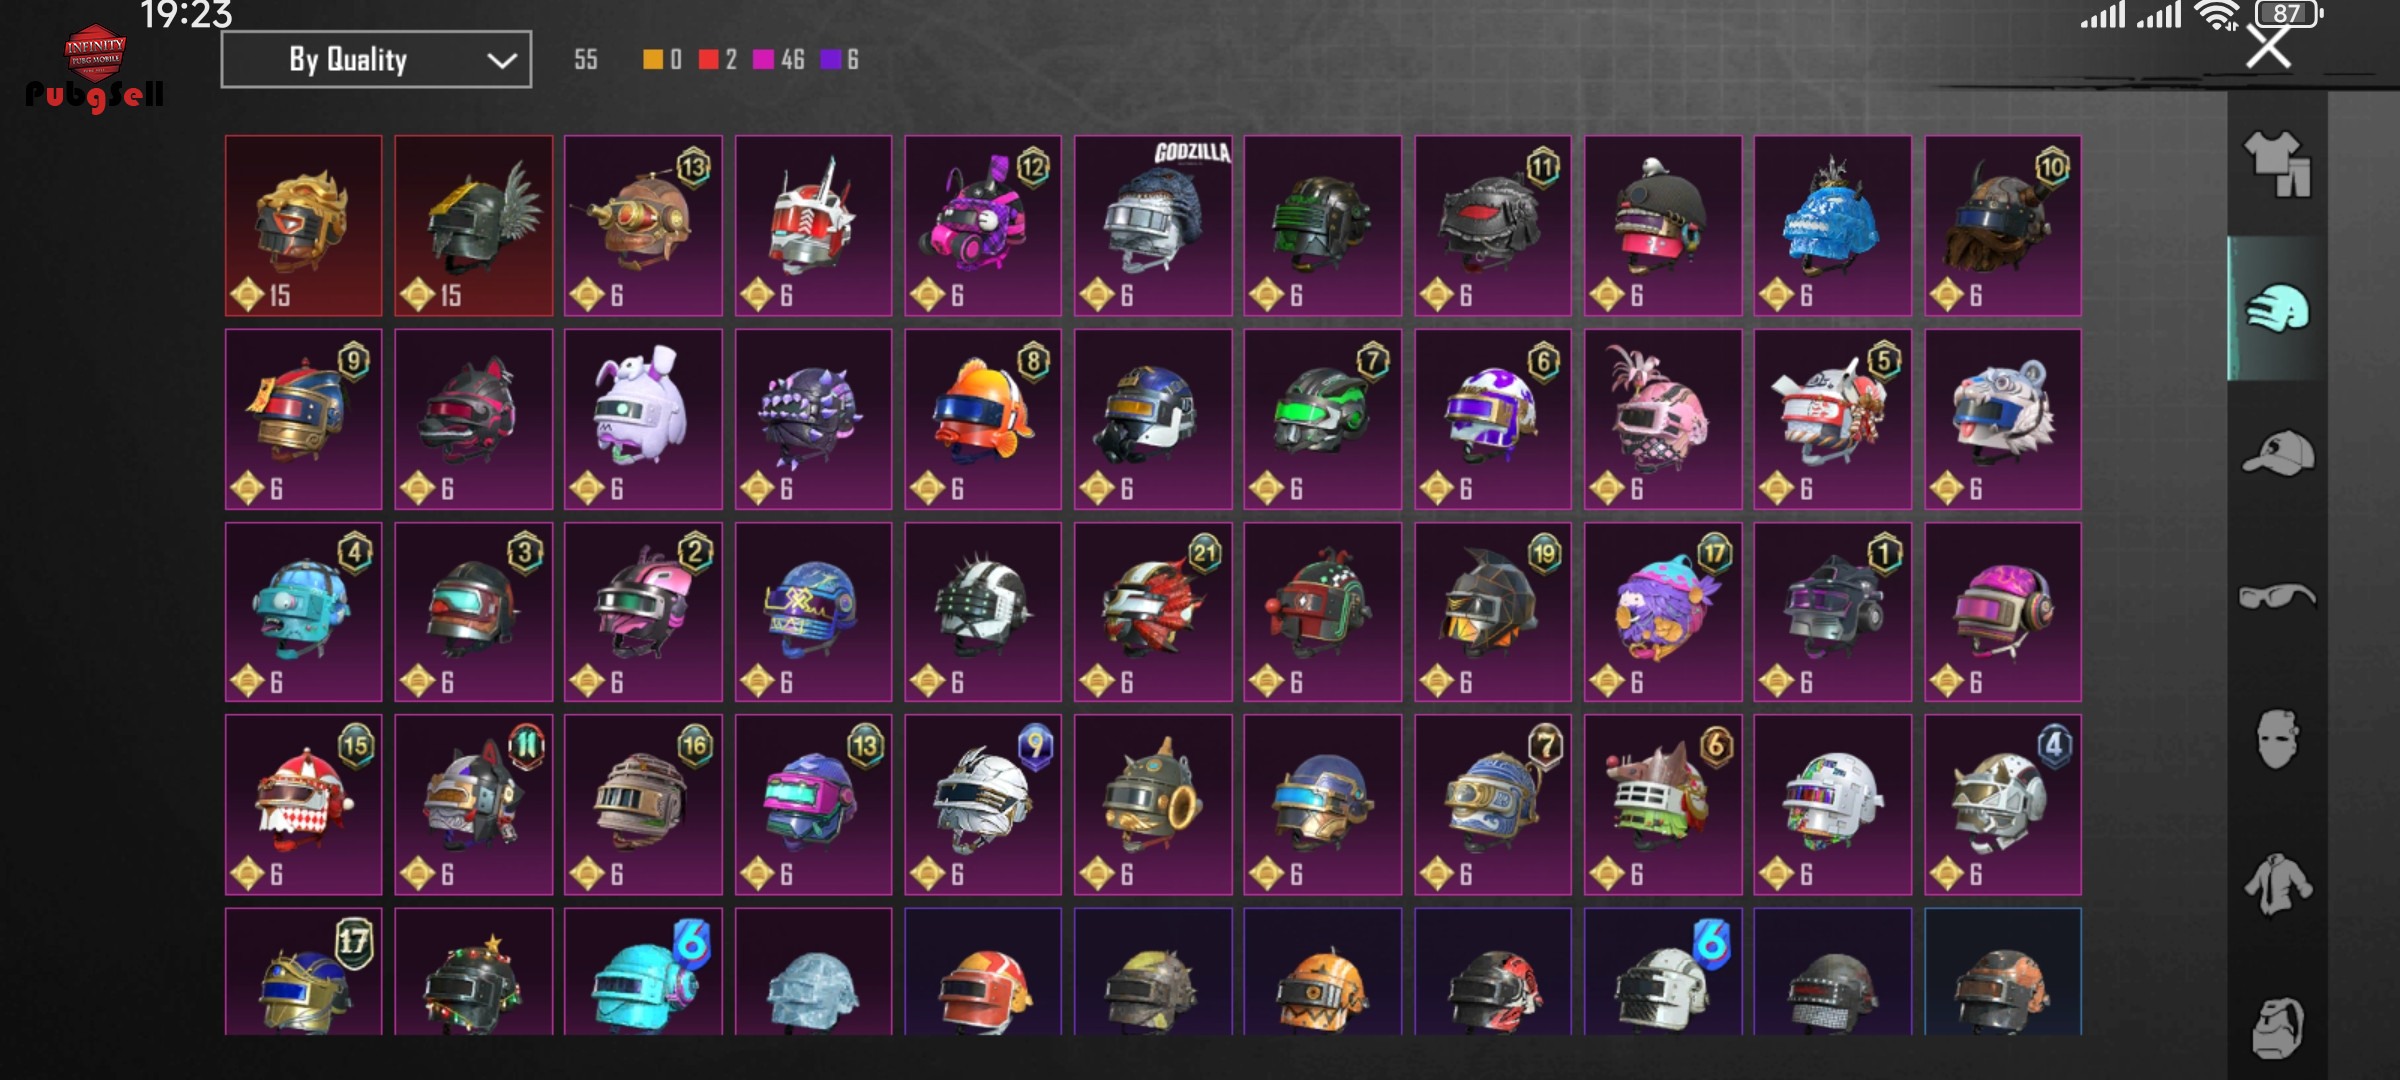Select the white tiger helmet skin
This screenshot has height=1080, width=2400.
[2003, 419]
